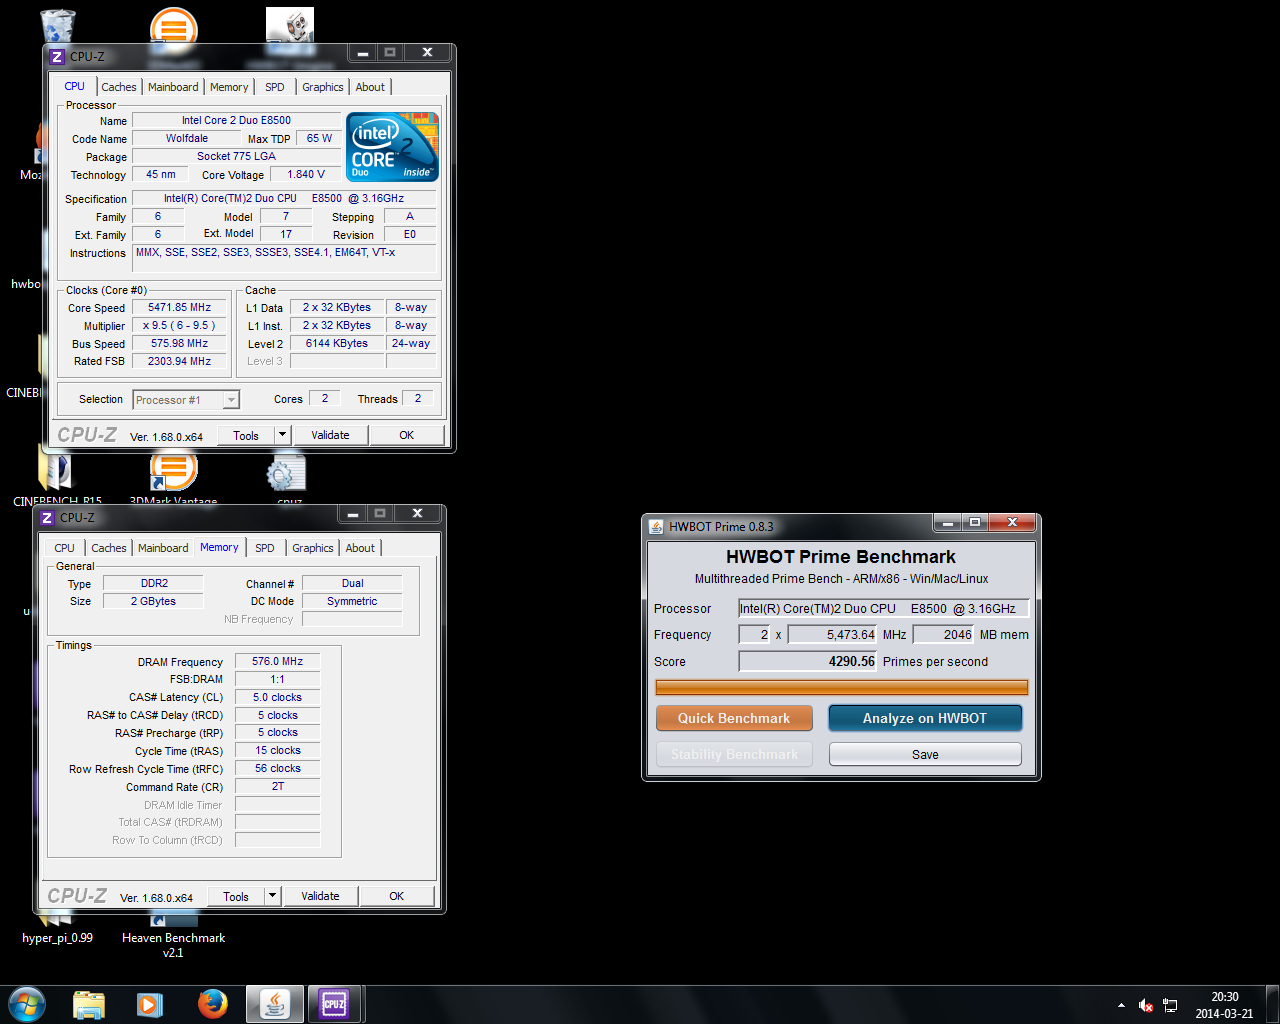This screenshot has height=1024, width=1280.
Task: Switch to Caches tab in top CPU-Z window
Action: (119, 87)
